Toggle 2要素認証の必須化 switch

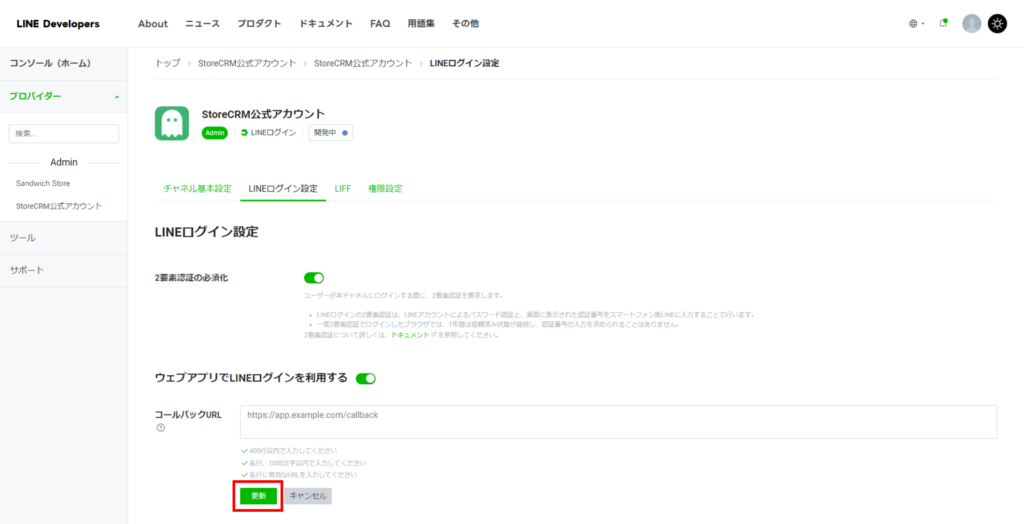[x=314, y=278]
